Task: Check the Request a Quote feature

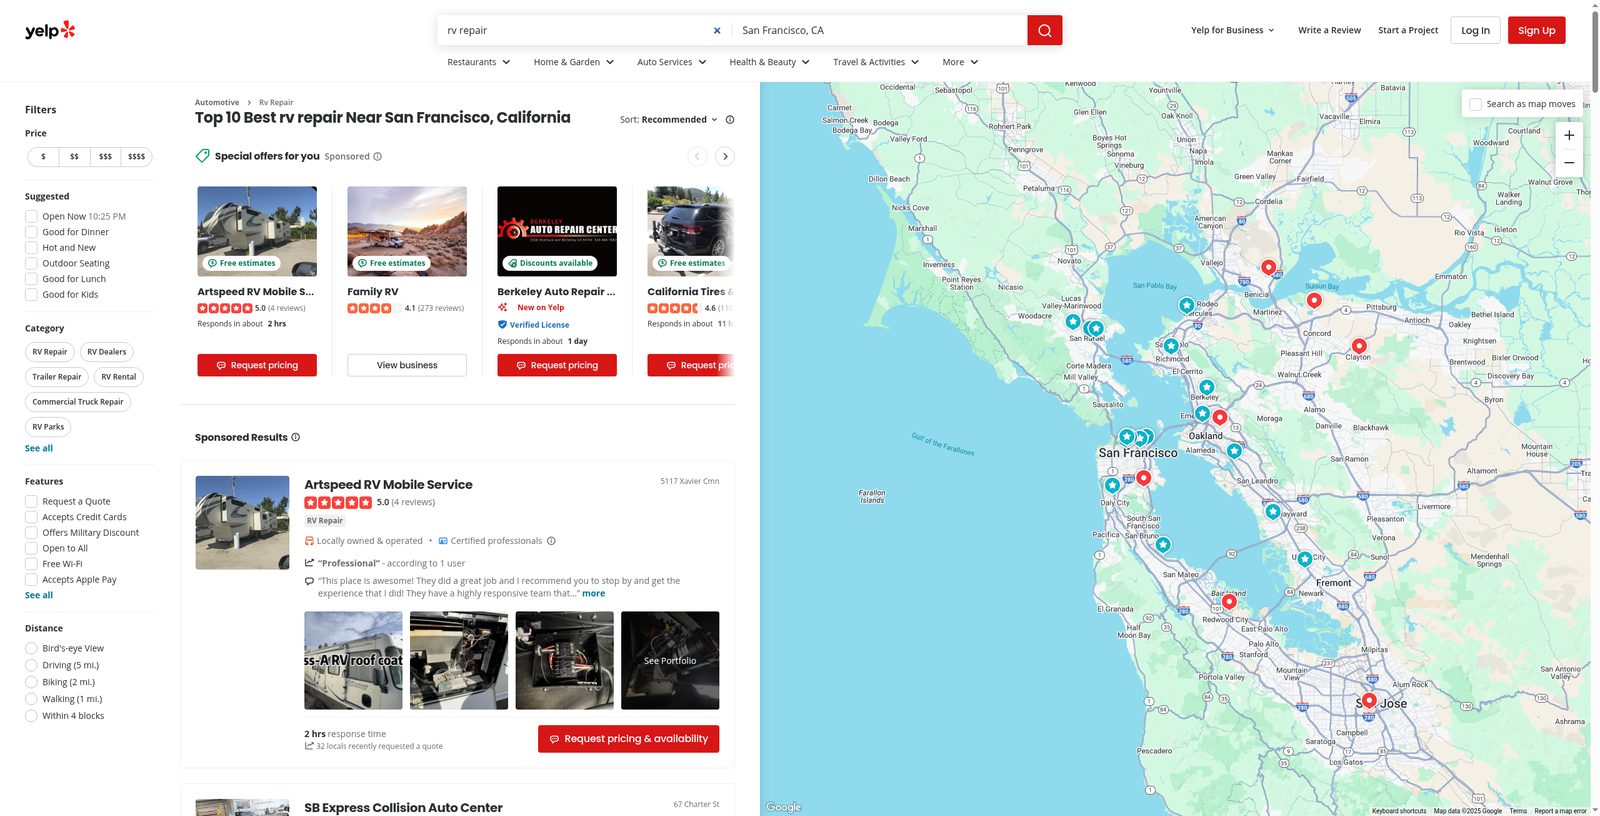Action: coord(31,501)
